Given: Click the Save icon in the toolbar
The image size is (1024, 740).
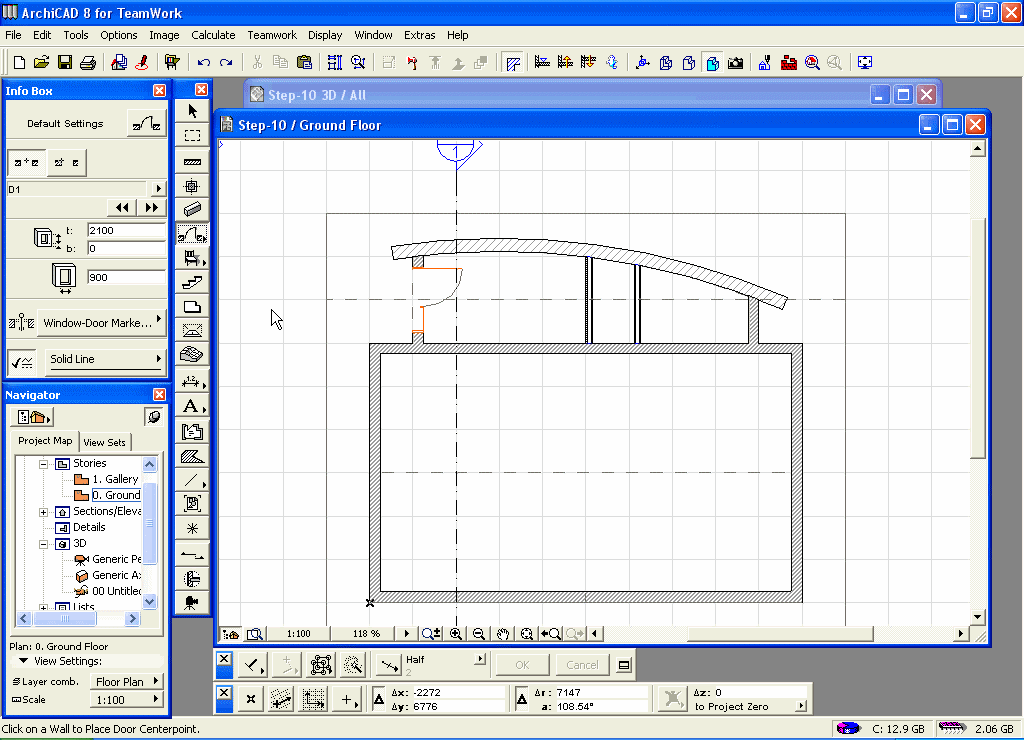Looking at the screenshot, I should [65, 62].
